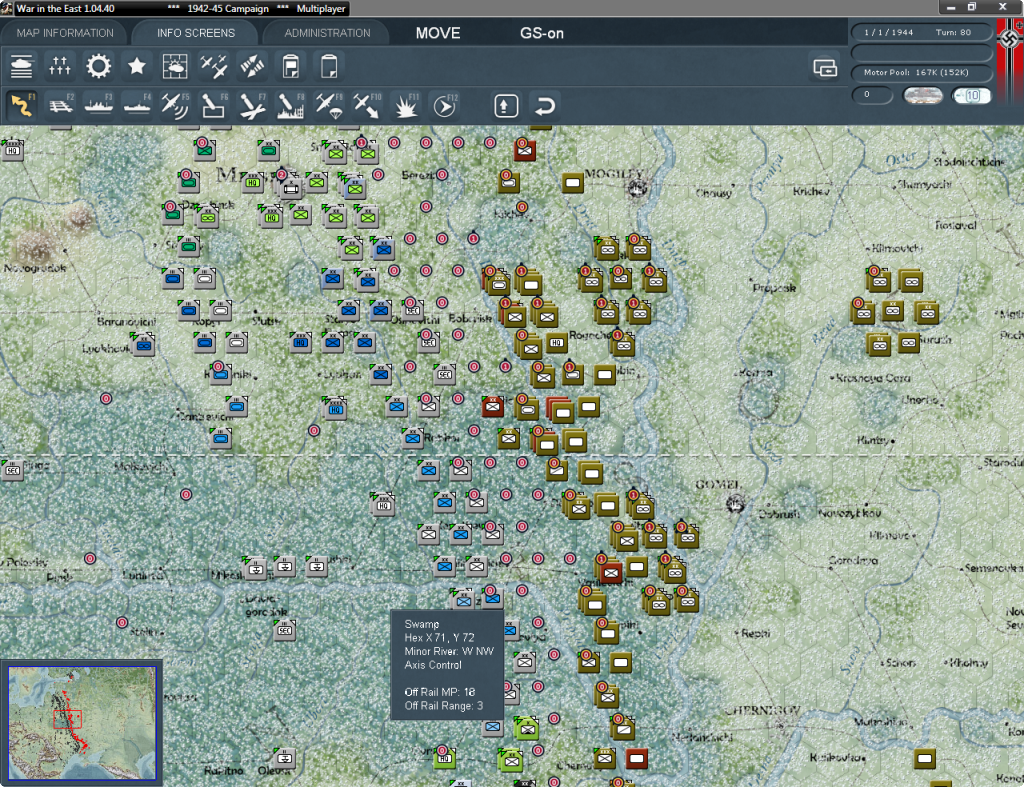
Task: Select Air transfer mode (F10)
Action: pyautogui.click(x=367, y=106)
